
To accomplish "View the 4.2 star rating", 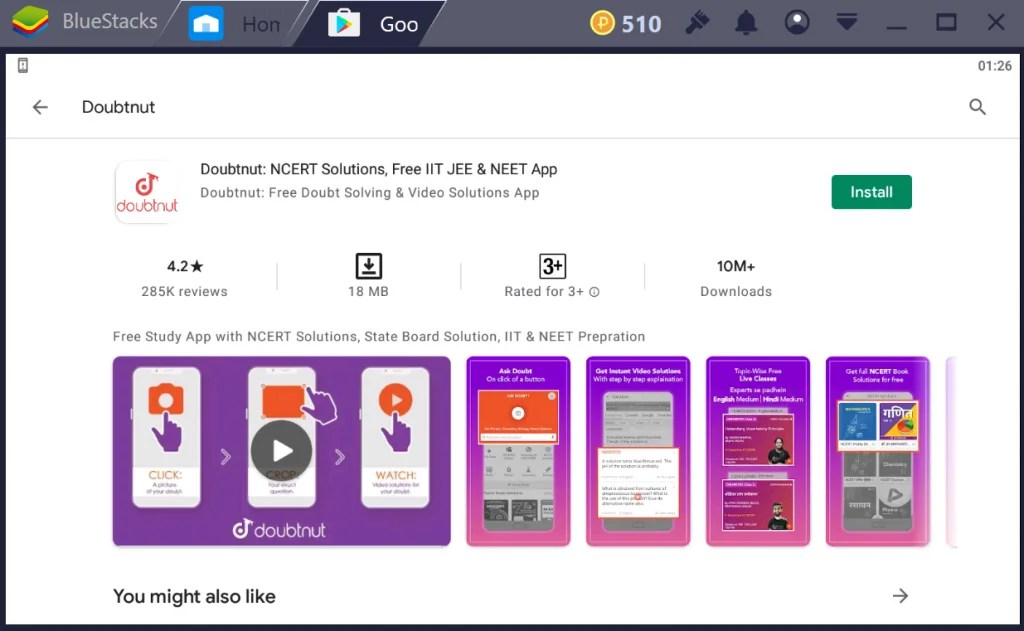I will click(x=185, y=267).
